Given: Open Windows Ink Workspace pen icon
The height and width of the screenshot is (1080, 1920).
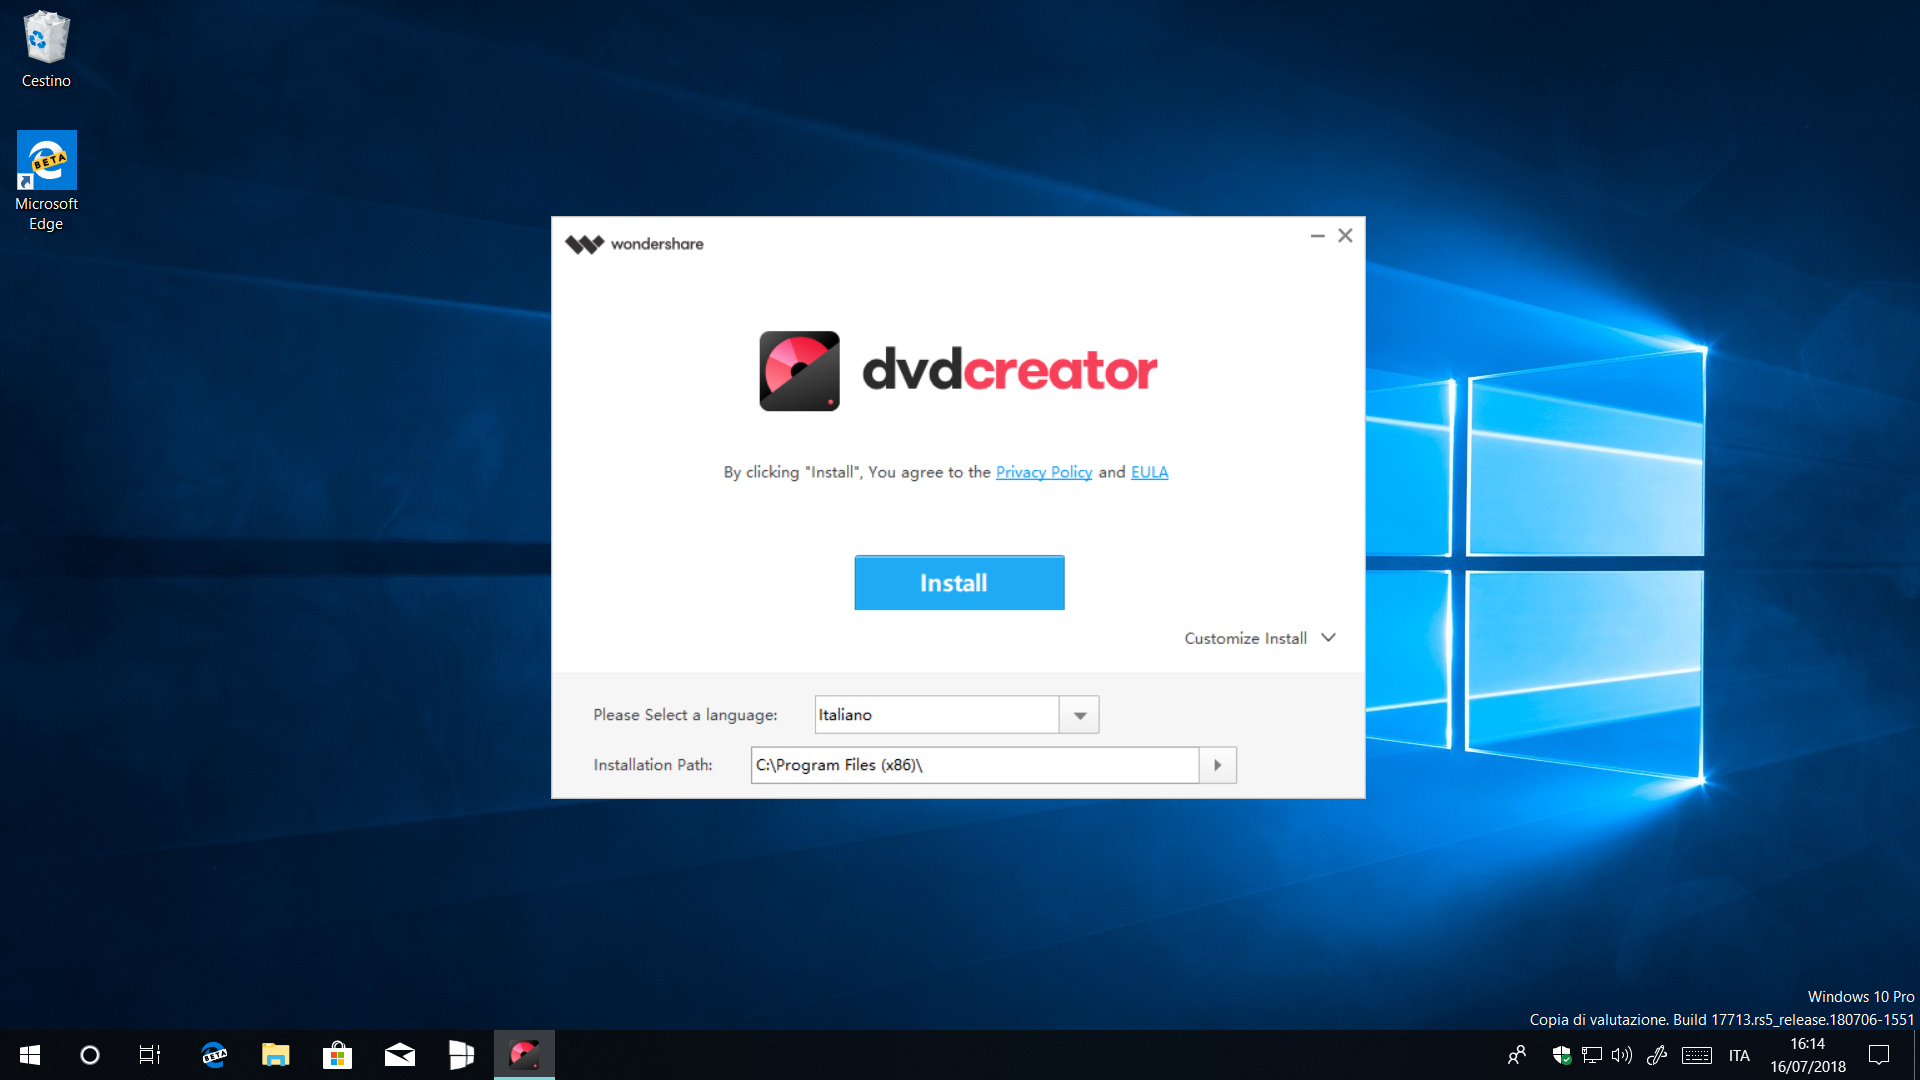Looking at the screenshot, I should pos(1657,1055).
